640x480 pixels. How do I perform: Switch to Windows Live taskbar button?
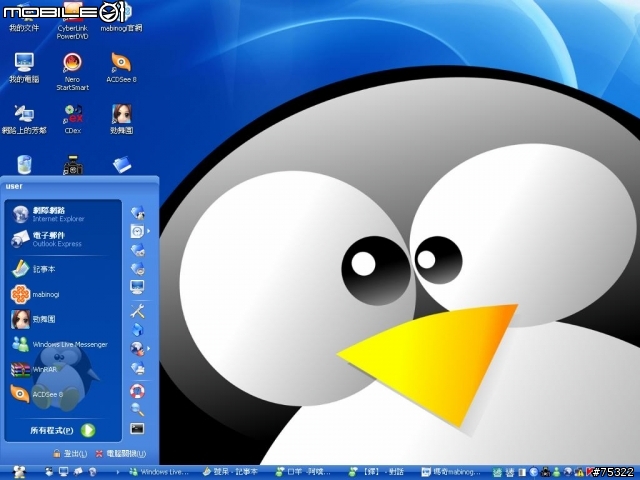159,472
